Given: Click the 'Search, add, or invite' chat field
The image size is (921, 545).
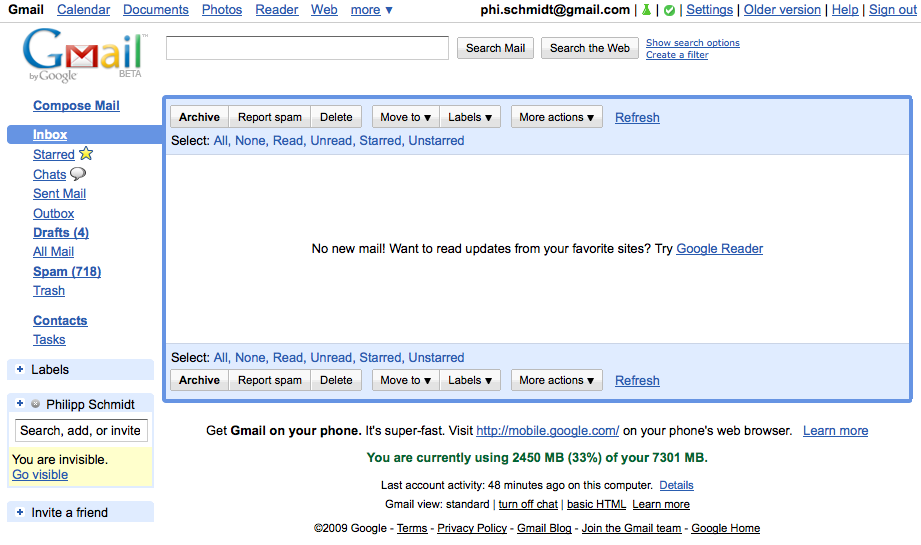Looking at the screenshot, I should point(81,430).
